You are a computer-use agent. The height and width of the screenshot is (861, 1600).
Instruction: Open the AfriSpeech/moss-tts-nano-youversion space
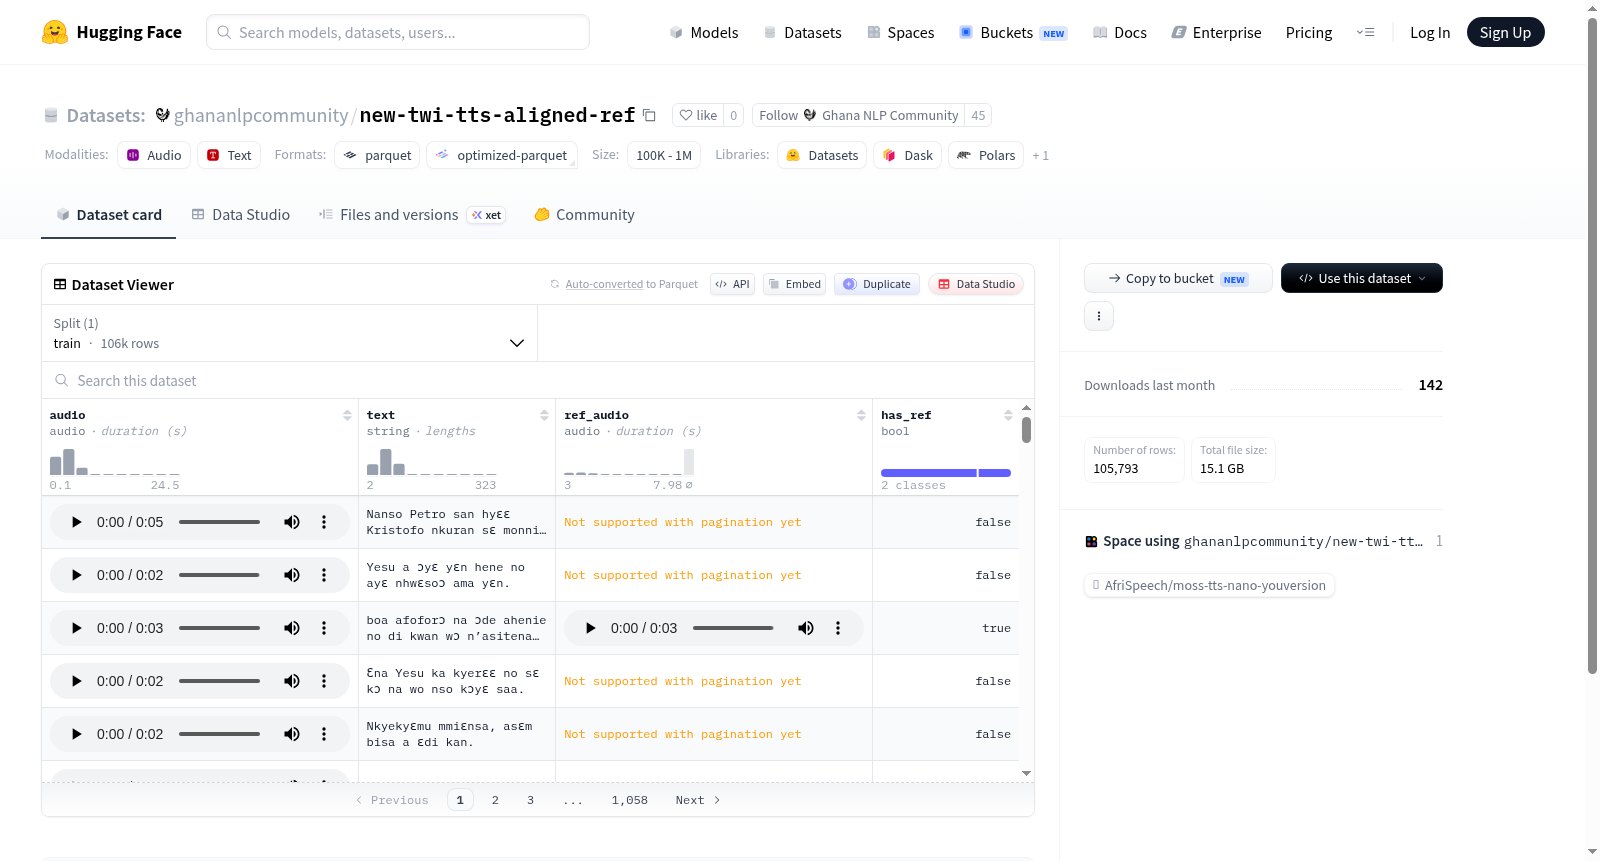tap(1209, 585)
